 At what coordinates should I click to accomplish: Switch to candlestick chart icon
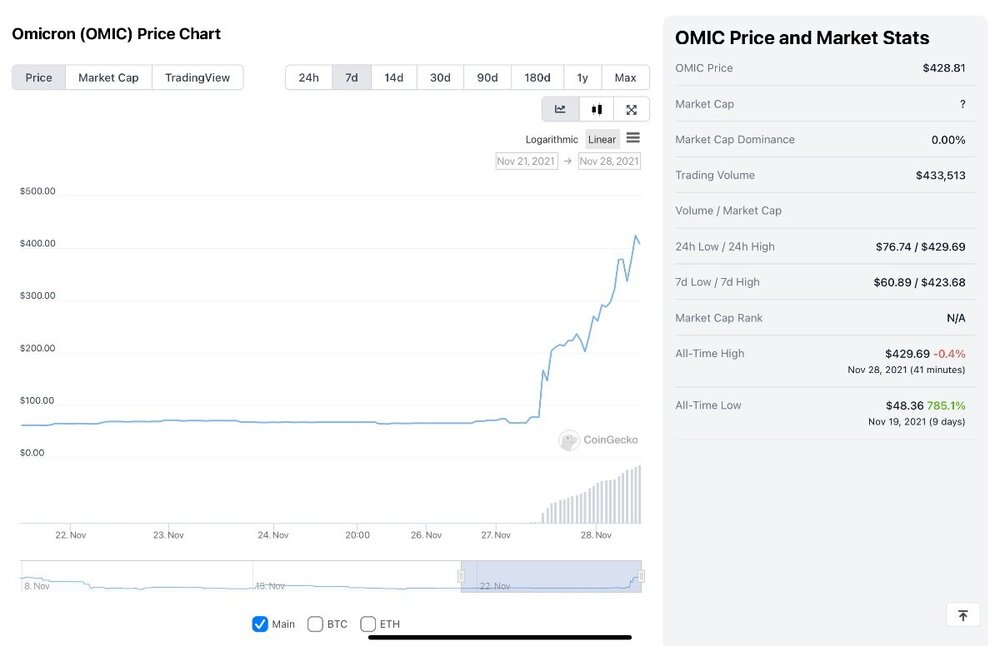(x=596, y=109)
